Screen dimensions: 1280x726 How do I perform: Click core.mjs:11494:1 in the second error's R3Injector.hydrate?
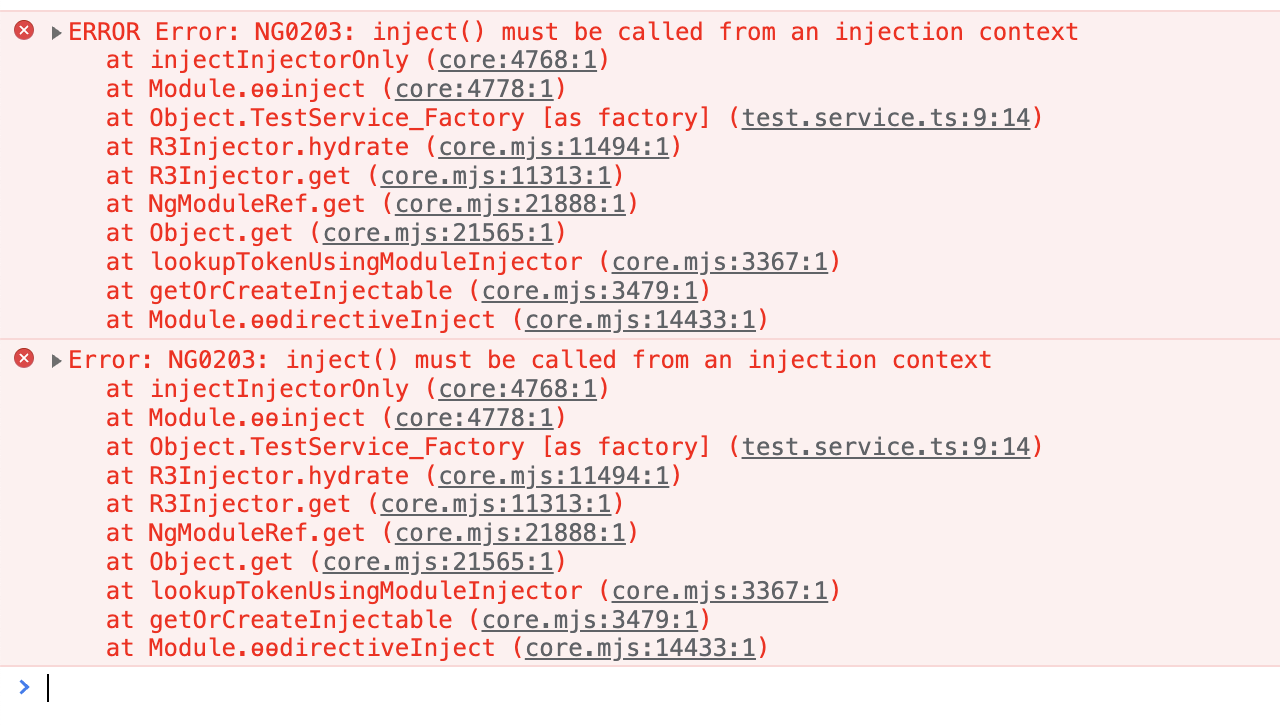coord(553,475)
